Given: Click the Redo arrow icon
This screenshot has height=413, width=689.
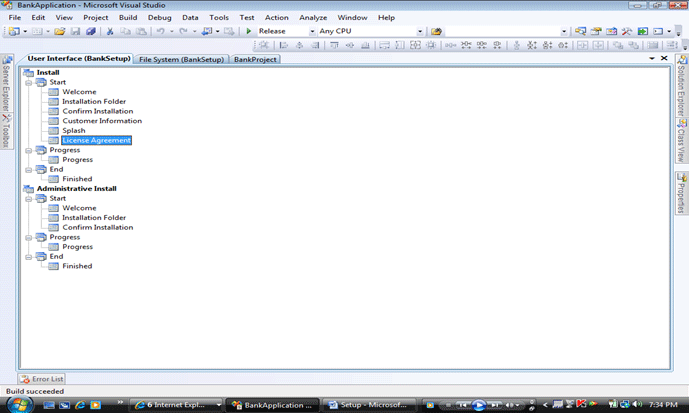Looking at the screenshot, I should [x=183, y=31].
